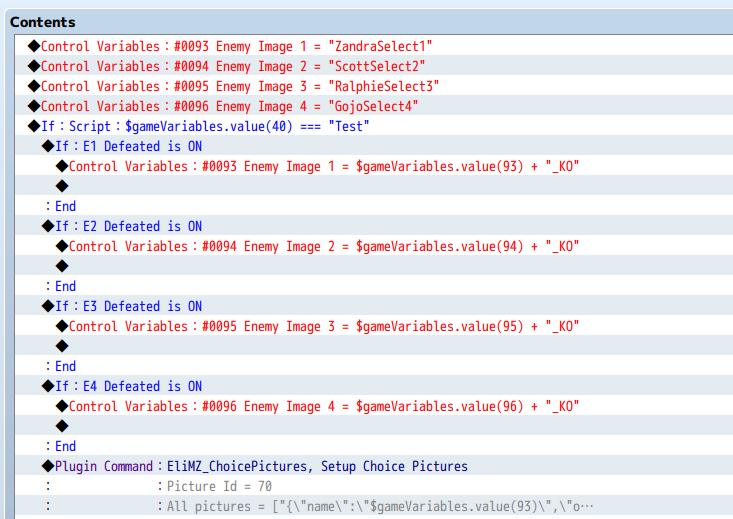
Task: Select the End line of E4 condition
Action: coord(374,446)
